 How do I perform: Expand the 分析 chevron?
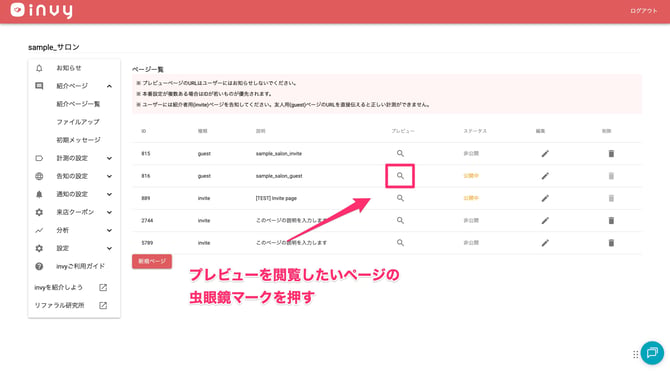coord(109,230)
